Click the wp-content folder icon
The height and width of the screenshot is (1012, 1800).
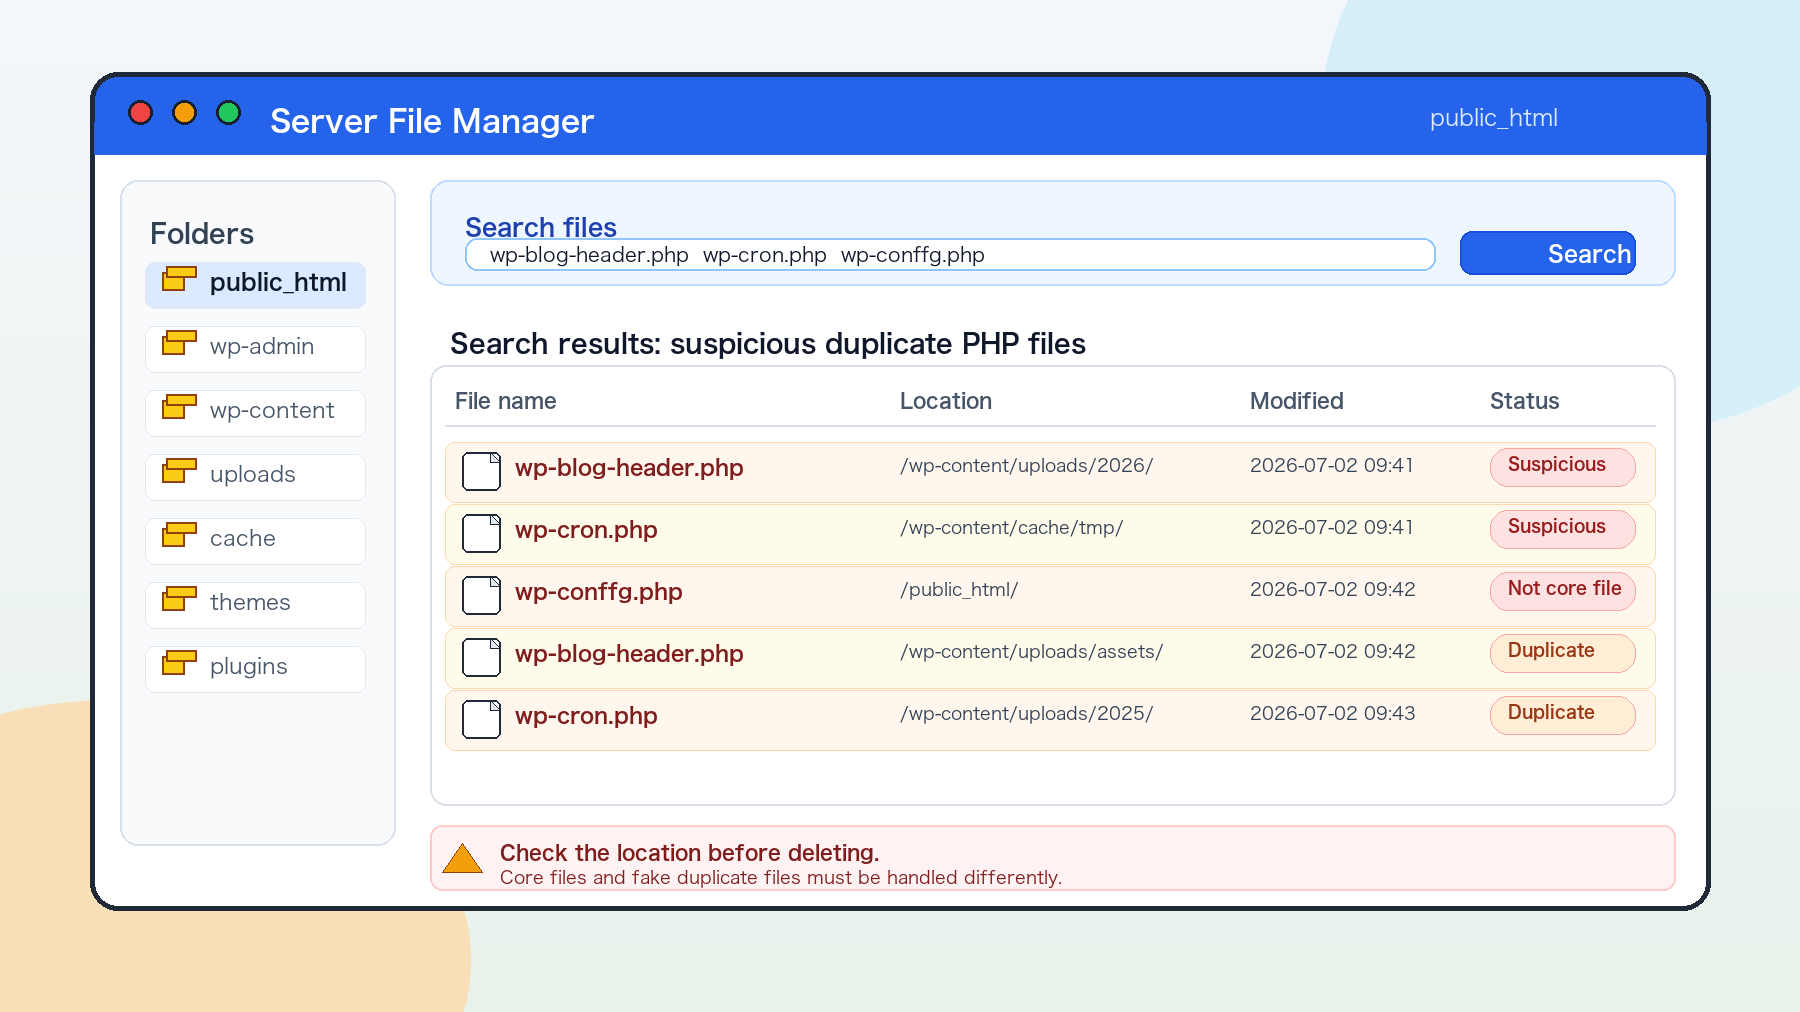[x=179, y=407]
